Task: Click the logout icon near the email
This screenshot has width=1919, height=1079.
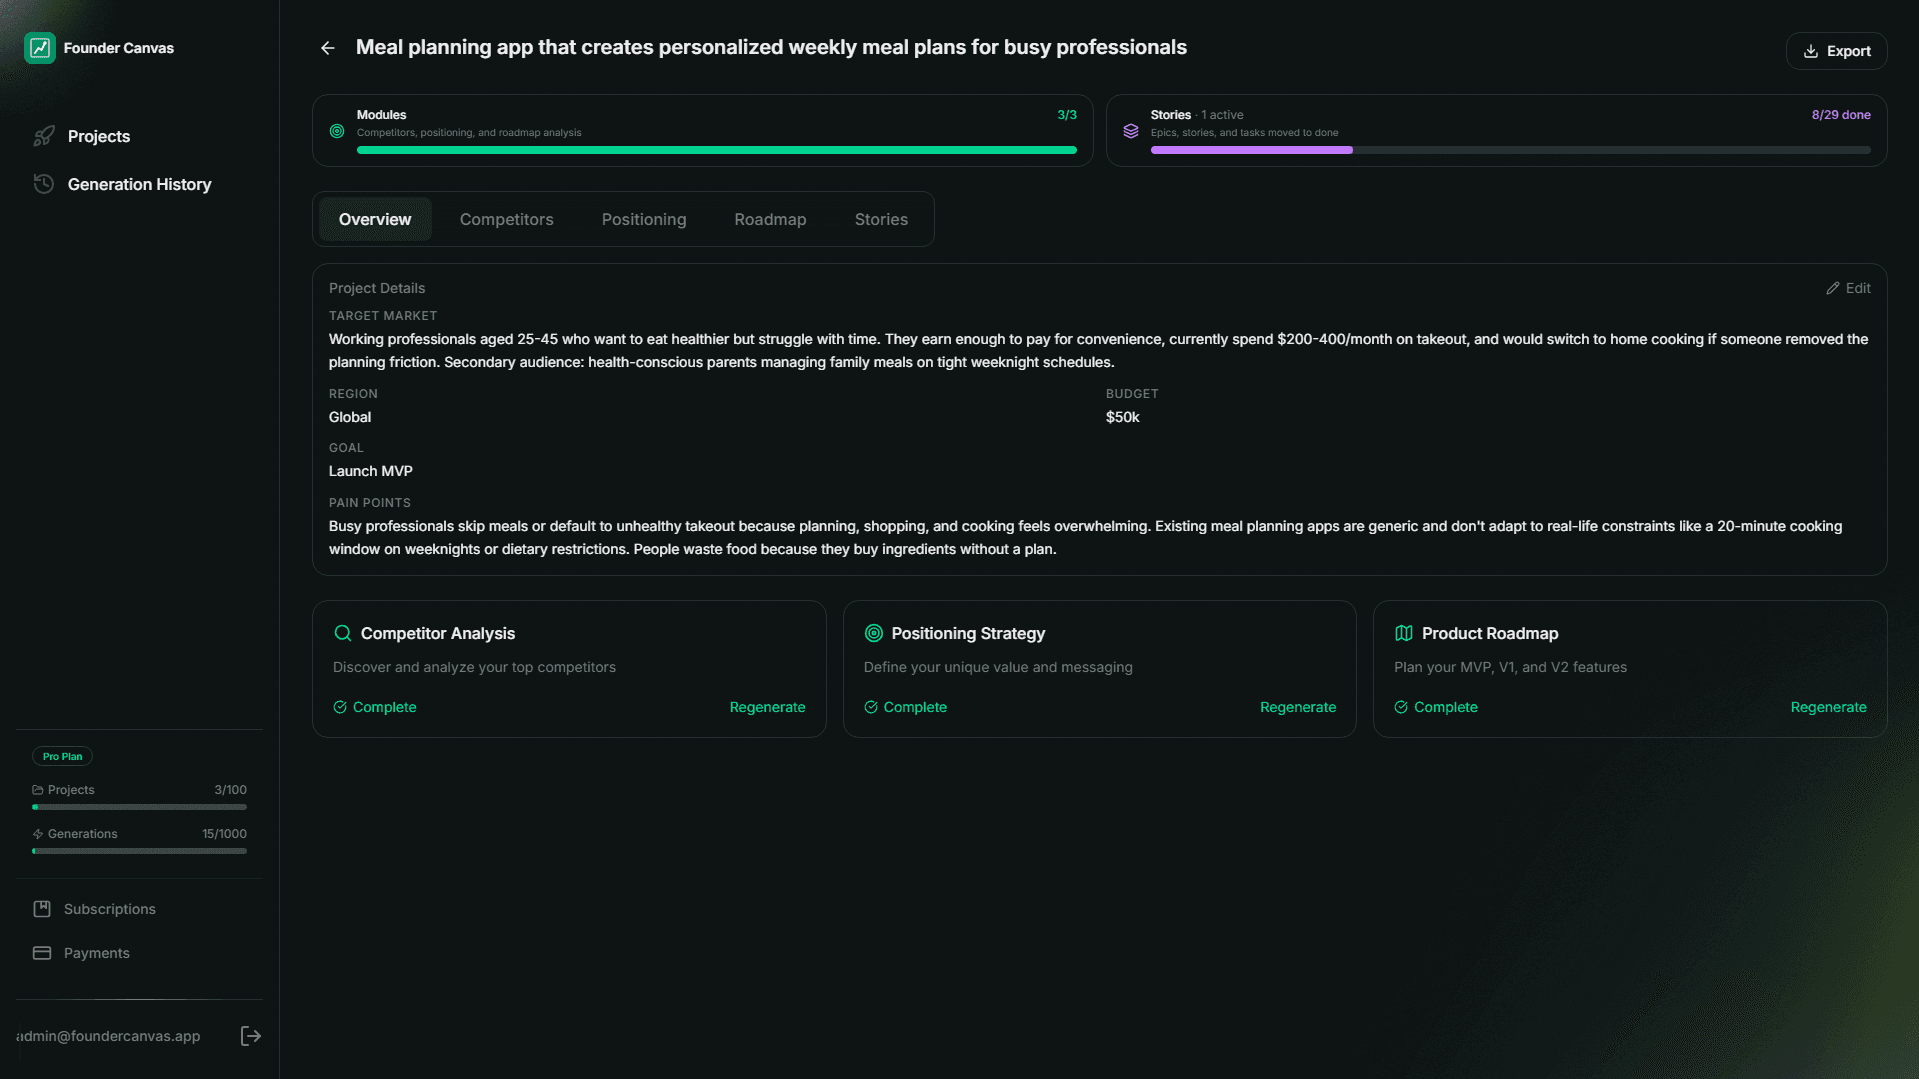Action: tap(250, 1035)
